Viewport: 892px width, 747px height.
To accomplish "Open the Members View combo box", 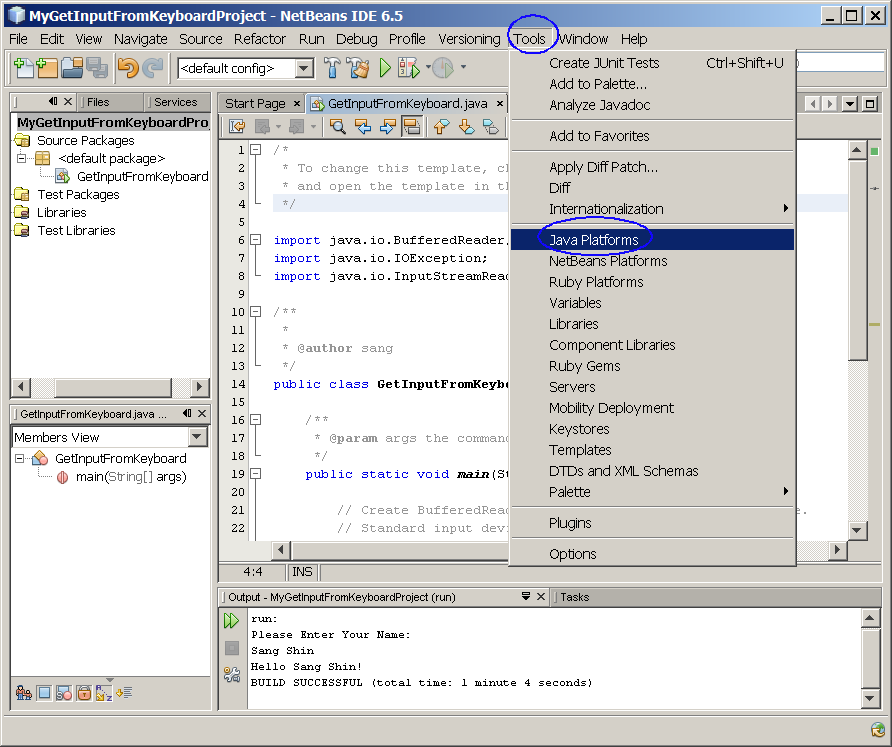I will coord(197,438).
